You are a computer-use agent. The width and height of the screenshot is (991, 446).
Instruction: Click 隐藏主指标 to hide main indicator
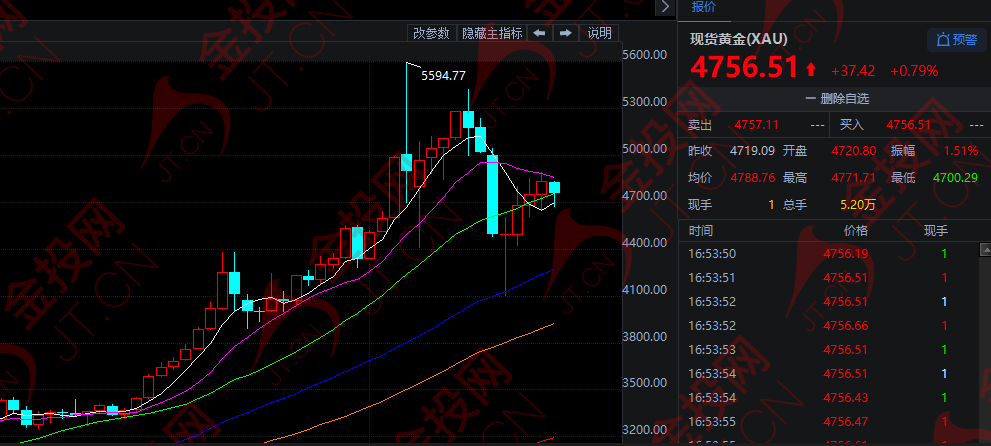click(x=492, y=33)
